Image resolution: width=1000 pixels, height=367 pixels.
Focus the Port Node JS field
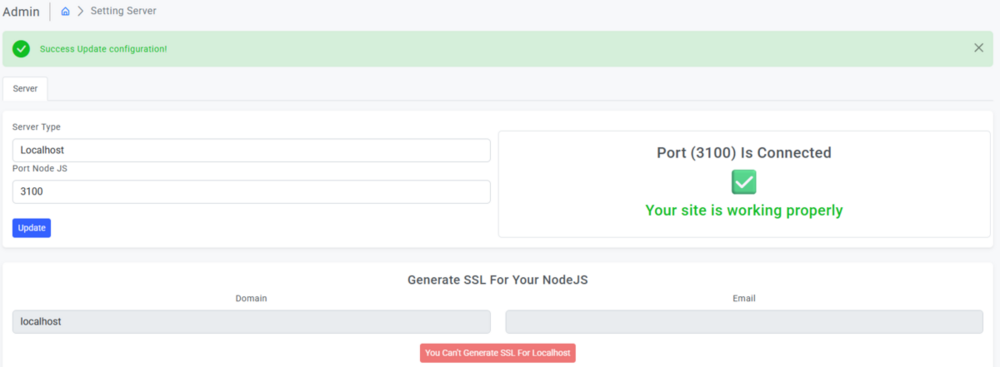tap(251, 191)
